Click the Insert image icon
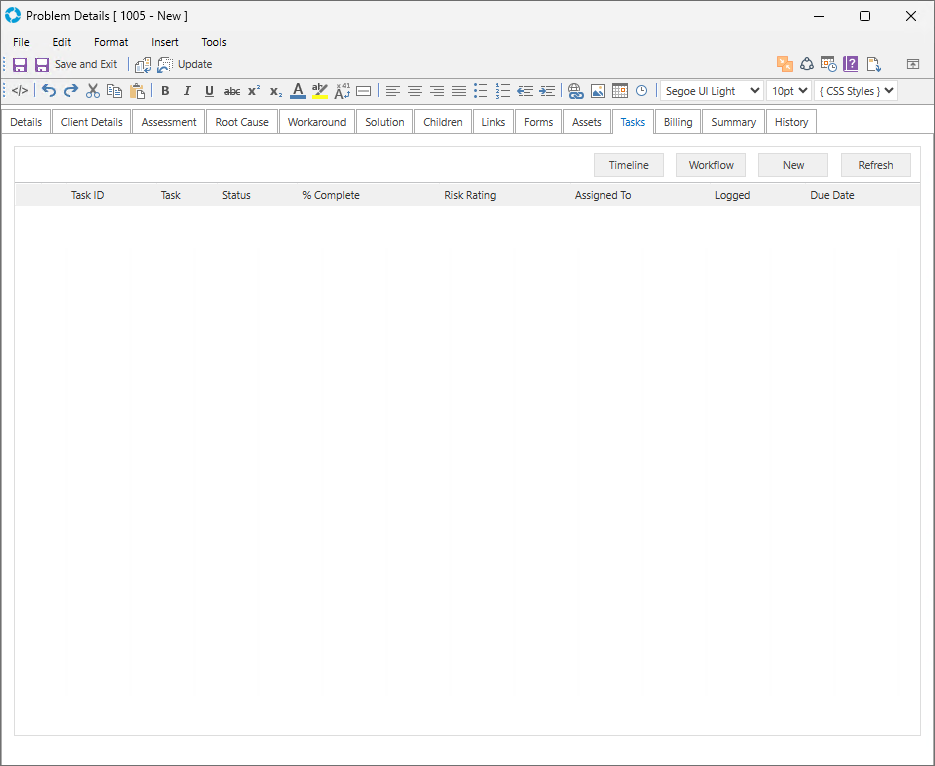 (x=598, y=91)
